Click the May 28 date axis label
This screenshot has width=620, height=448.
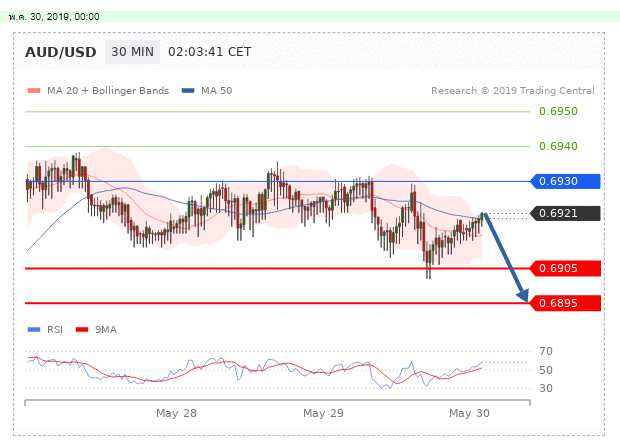pos(176,413)
